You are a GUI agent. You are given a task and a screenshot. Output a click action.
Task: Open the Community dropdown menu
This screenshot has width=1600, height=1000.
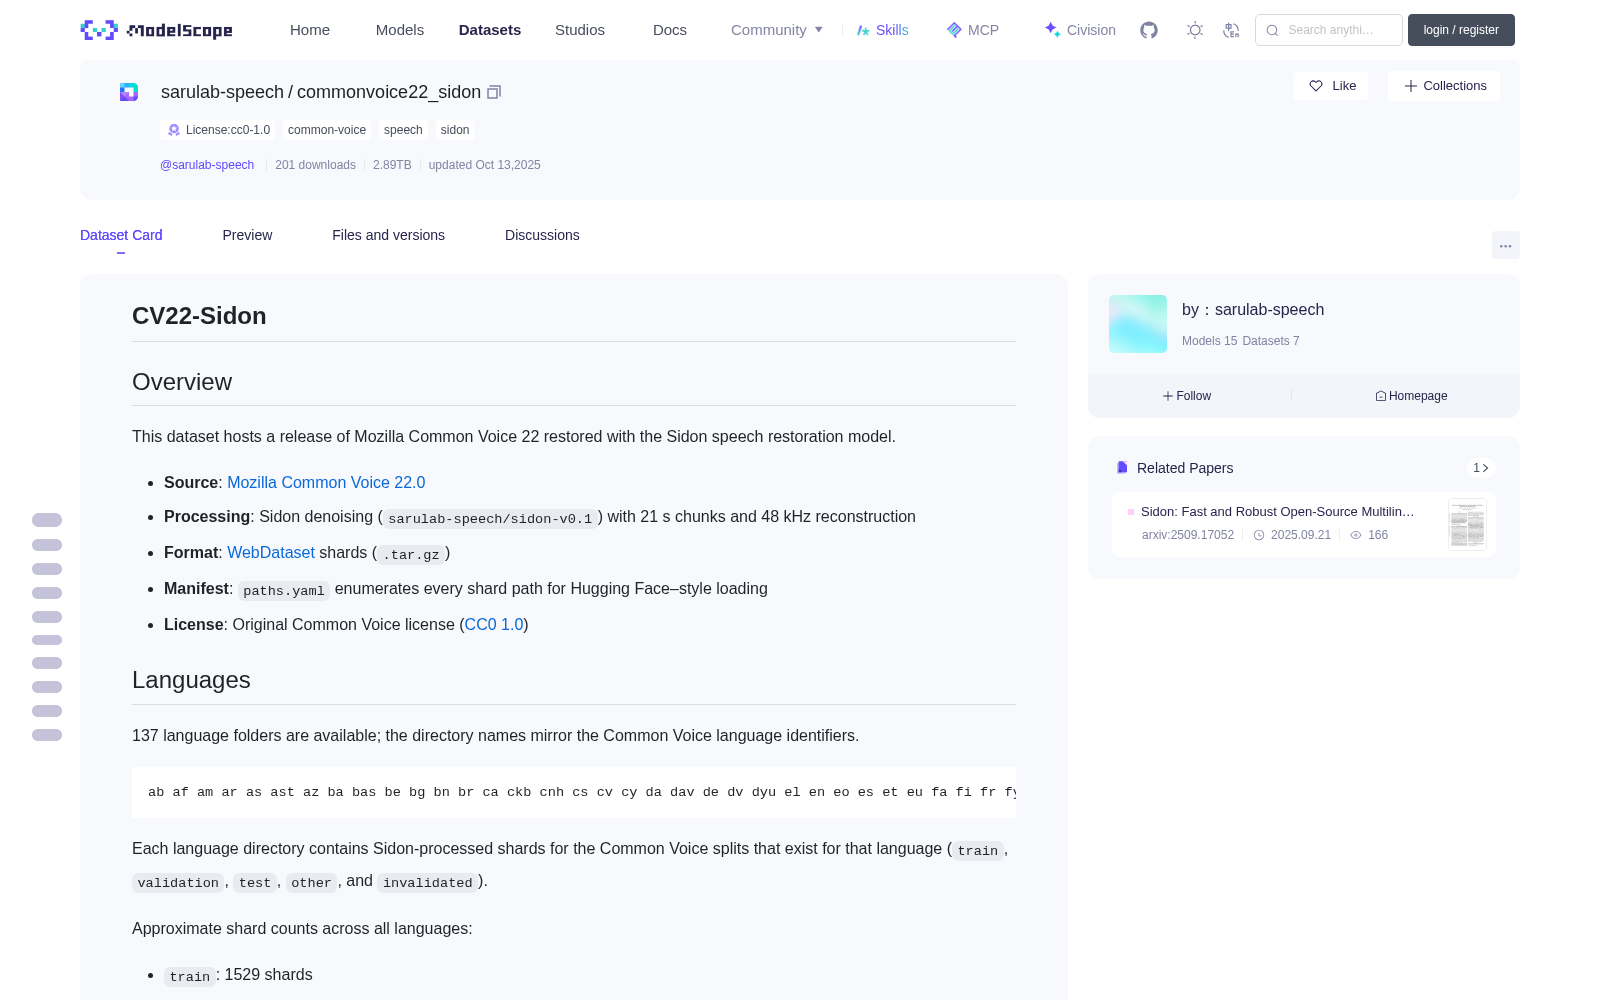(x=777, y=30)
